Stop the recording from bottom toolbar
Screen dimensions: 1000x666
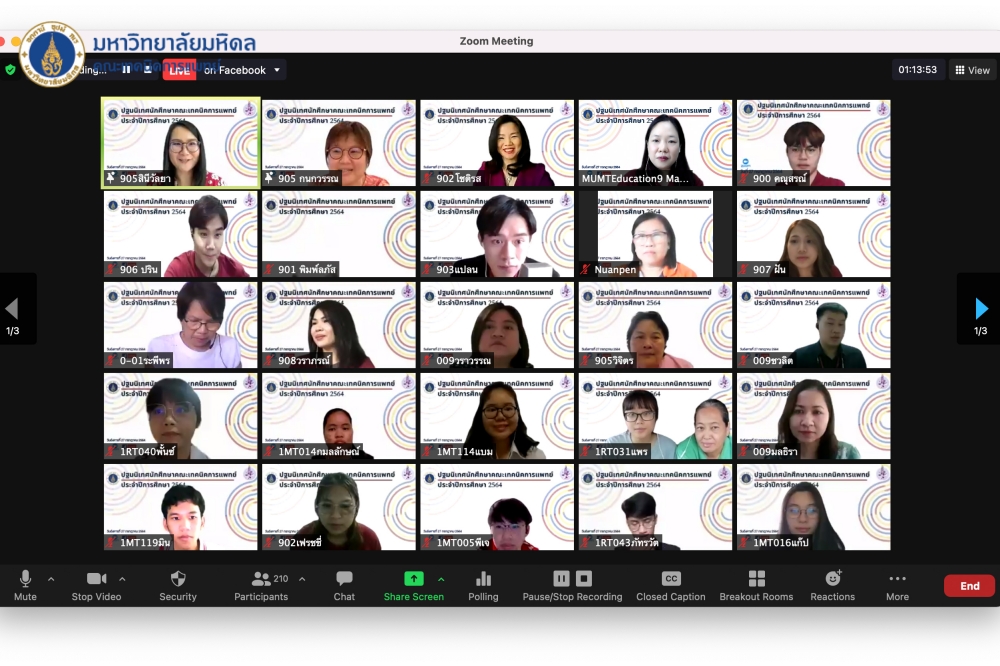coord(584,579)
